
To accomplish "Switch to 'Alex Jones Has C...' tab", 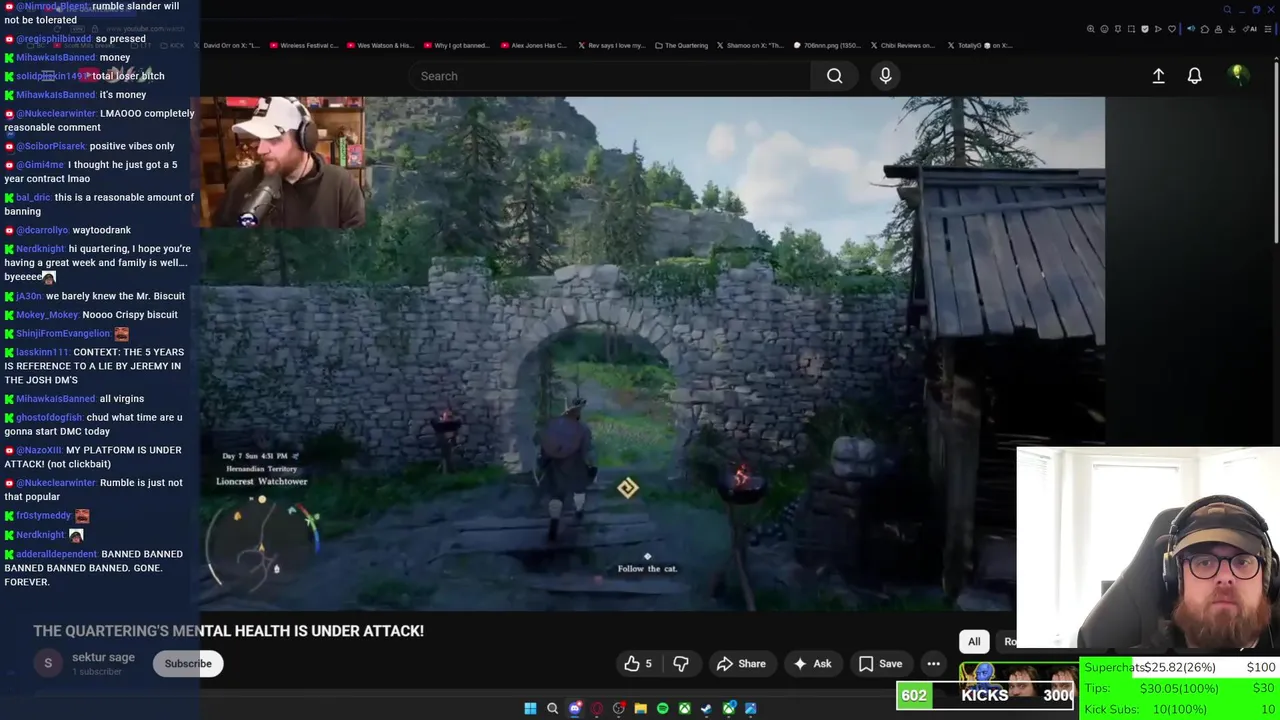I will pyautogui.click(x=534, y=45).
